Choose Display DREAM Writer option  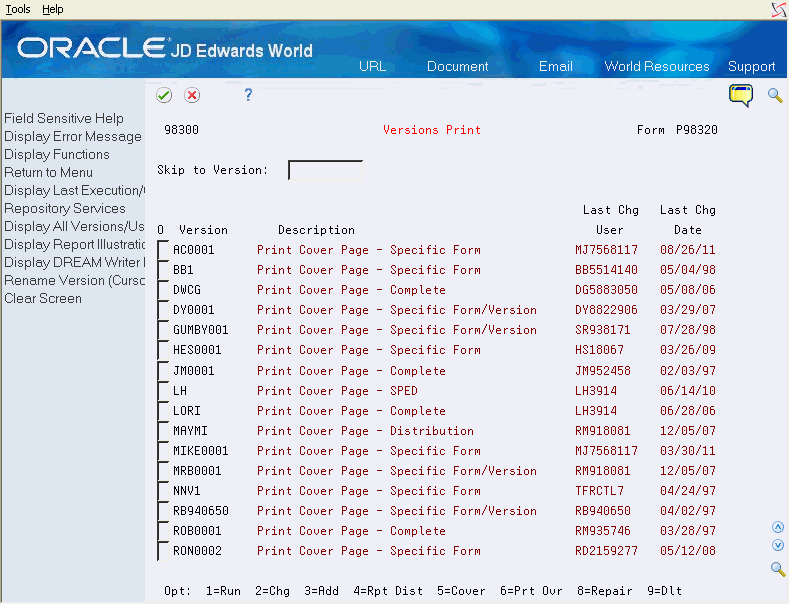pos(74,262)
